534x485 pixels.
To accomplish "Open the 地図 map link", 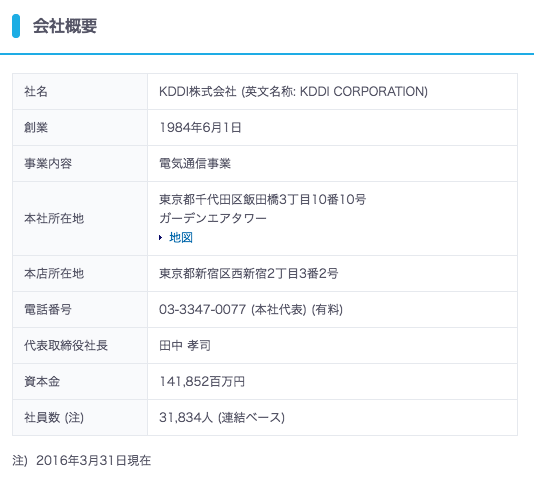I will [181, 237].
